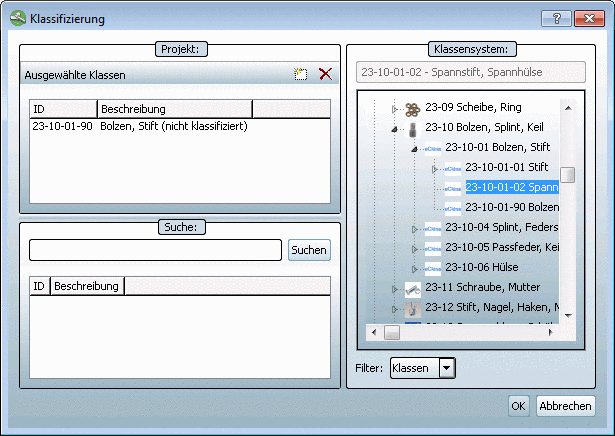Select tree item 23-10-06 Hülse
Screen dimensions: 615x436
(482, 267)
